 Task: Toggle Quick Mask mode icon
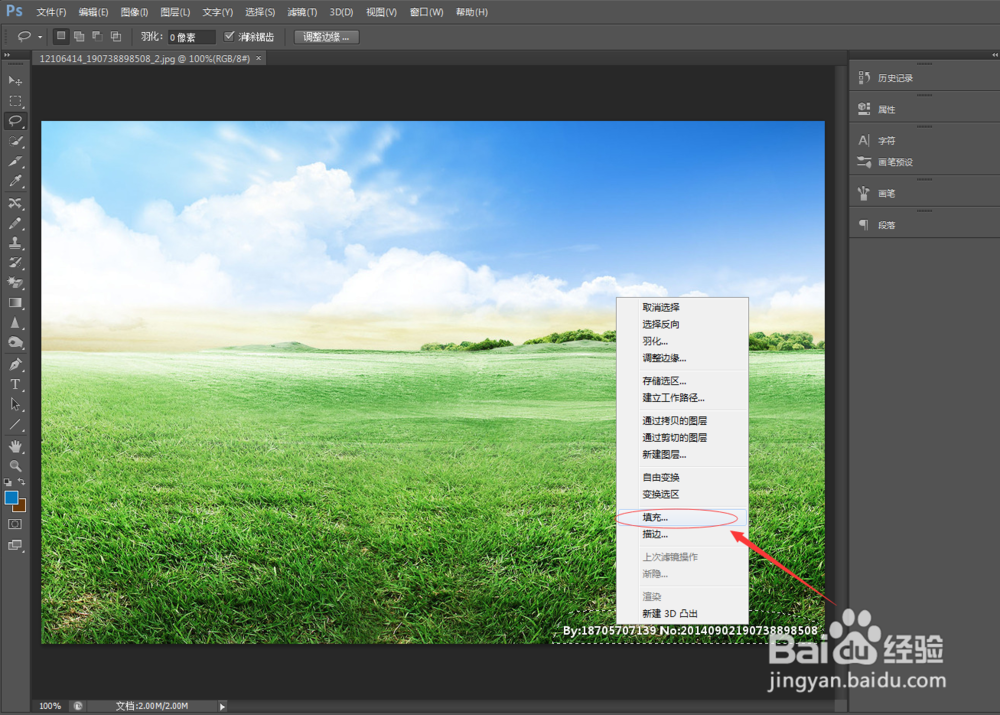[15, 524]
